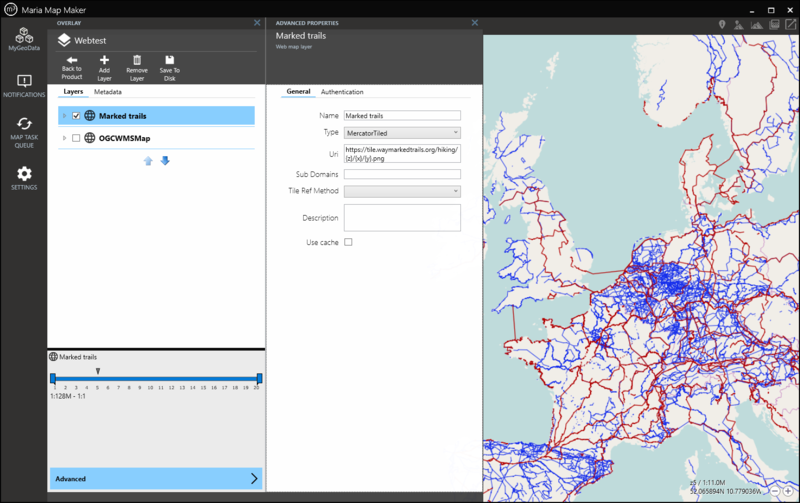Viewport: 800px width, 503px height.
Task: Open the MyGeoData section
Action: pos(23,39)
